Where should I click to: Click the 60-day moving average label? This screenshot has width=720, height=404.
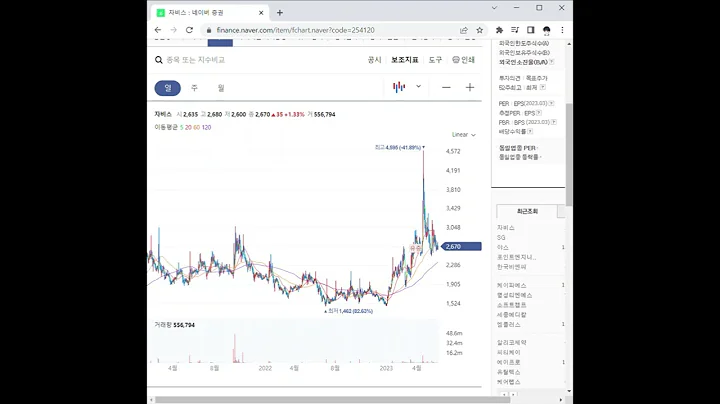coord(197,128)
